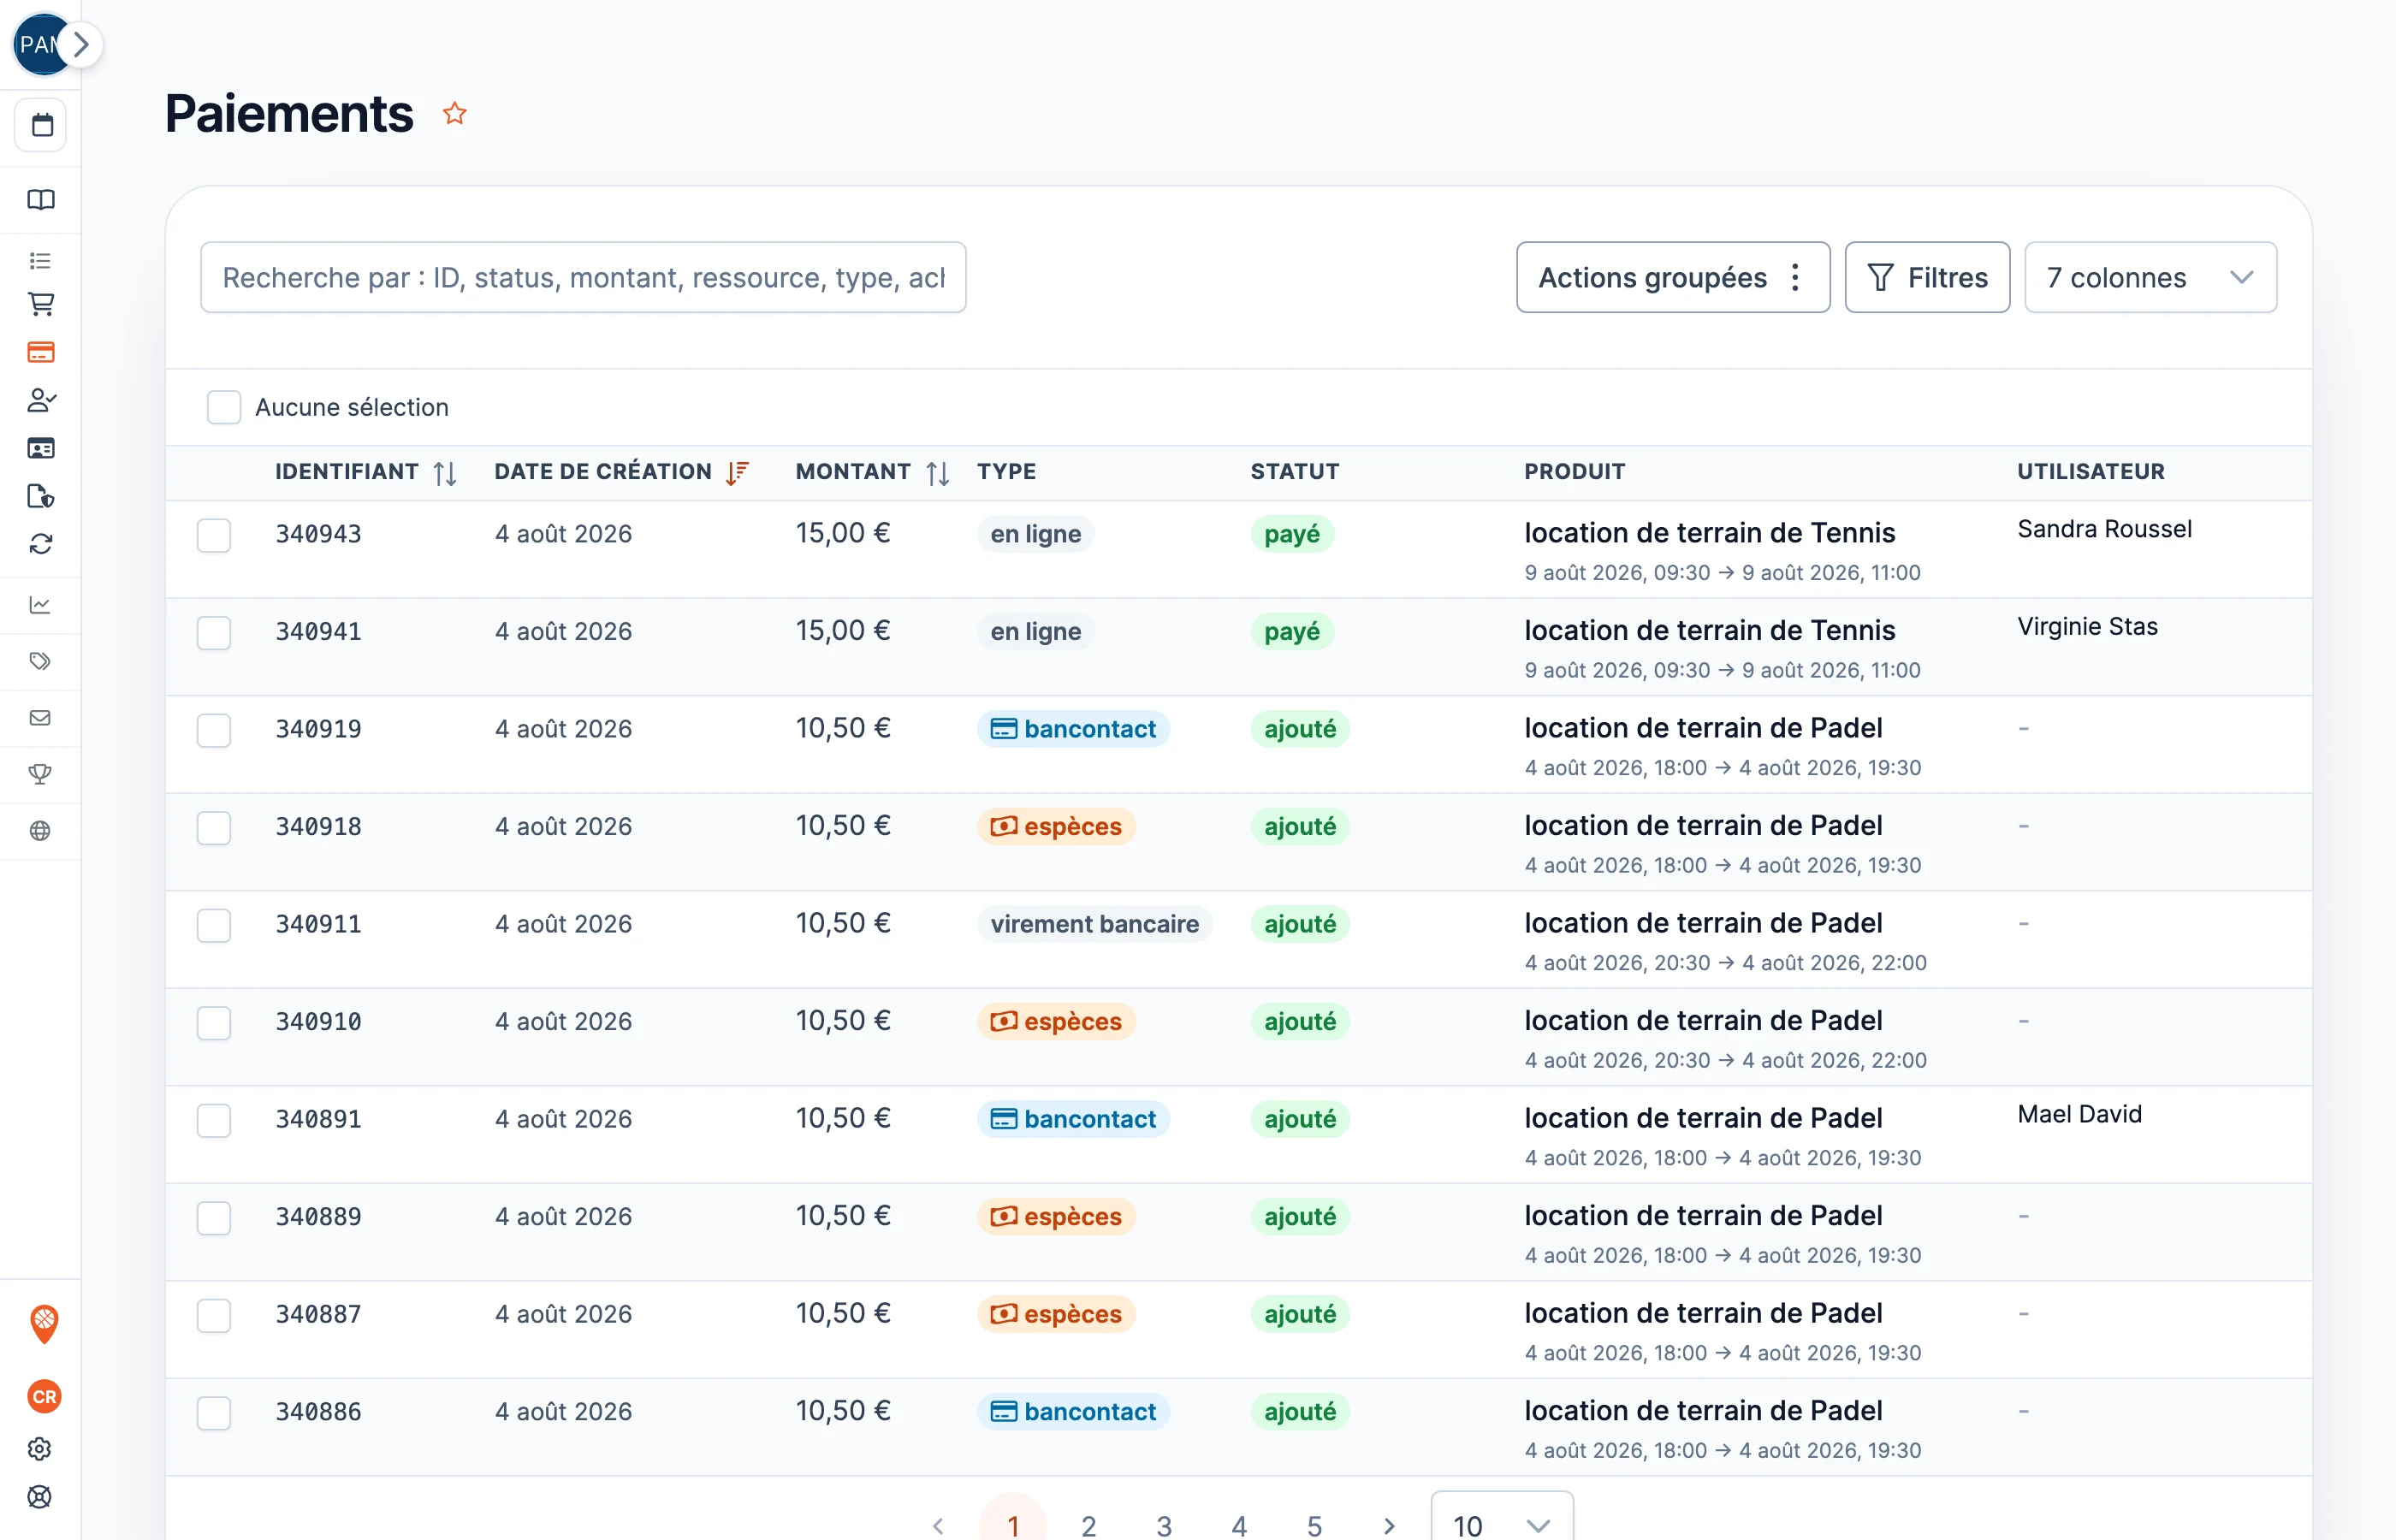Check the box for payment 340919

point(214,730)
